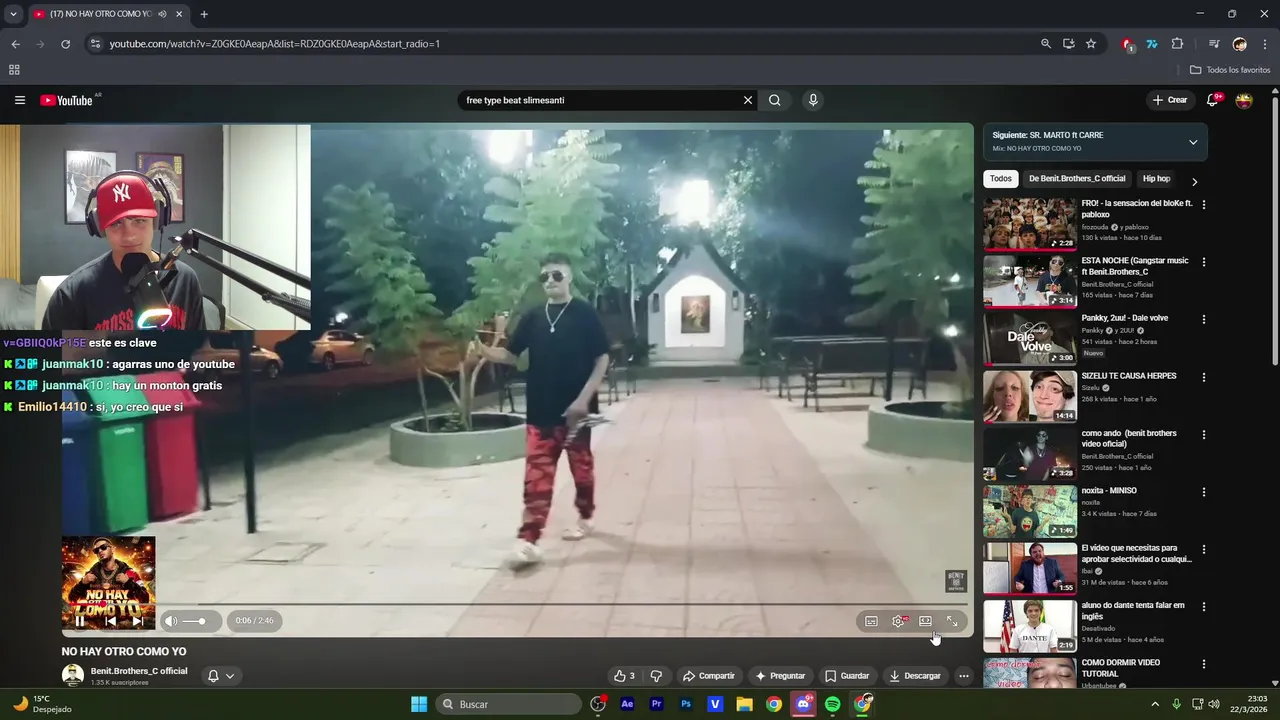The width and height of the screenshot is (1280, 720).
Task: Show more filter chips with arrow
Action: click(x=1194, y=182)
